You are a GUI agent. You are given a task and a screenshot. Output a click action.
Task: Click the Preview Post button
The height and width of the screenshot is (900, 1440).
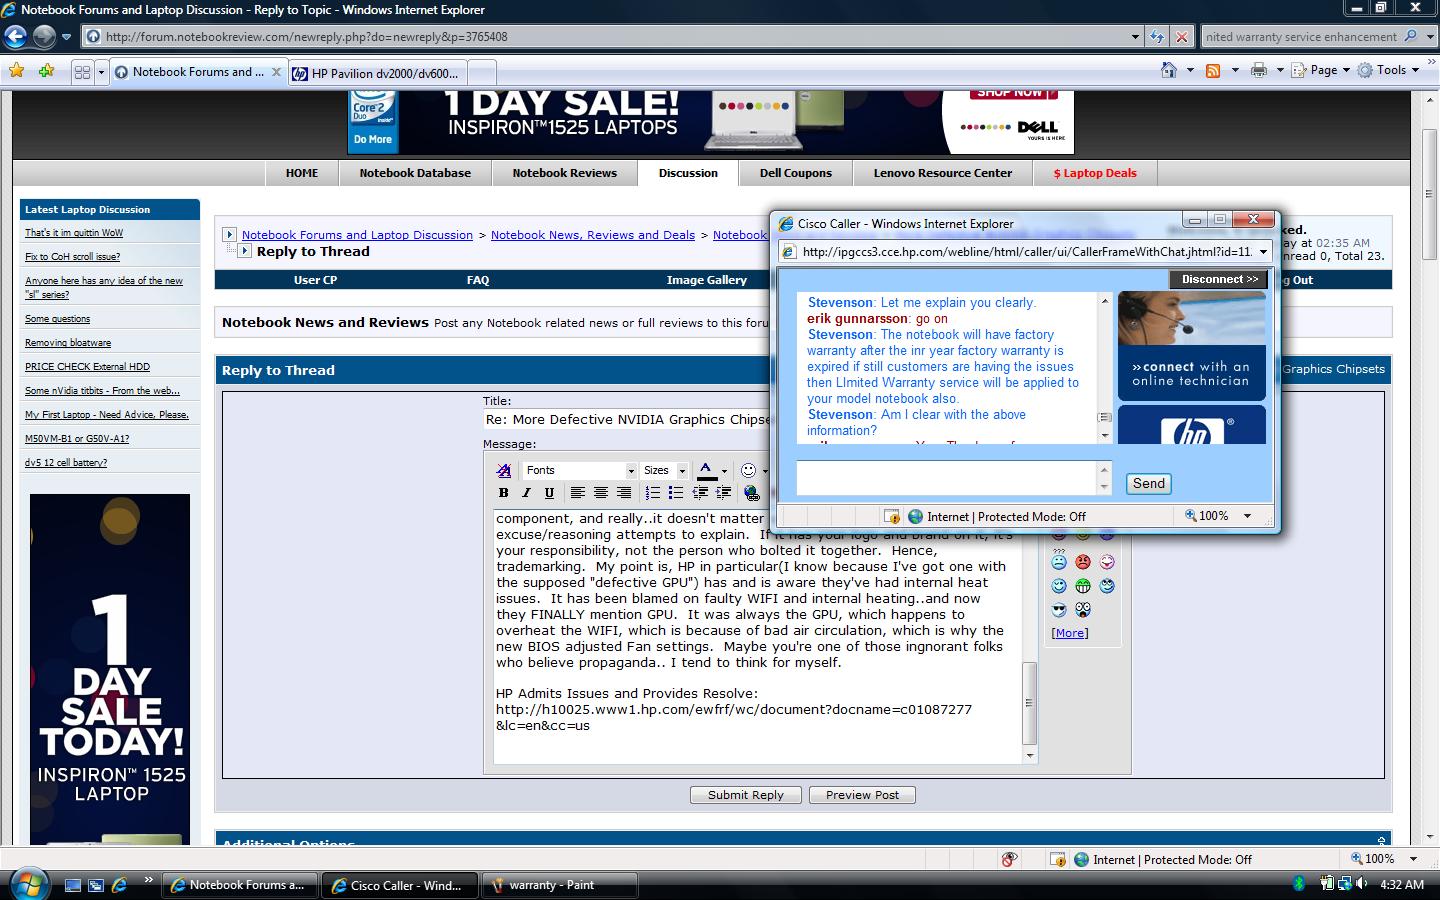tap(862, 795)
